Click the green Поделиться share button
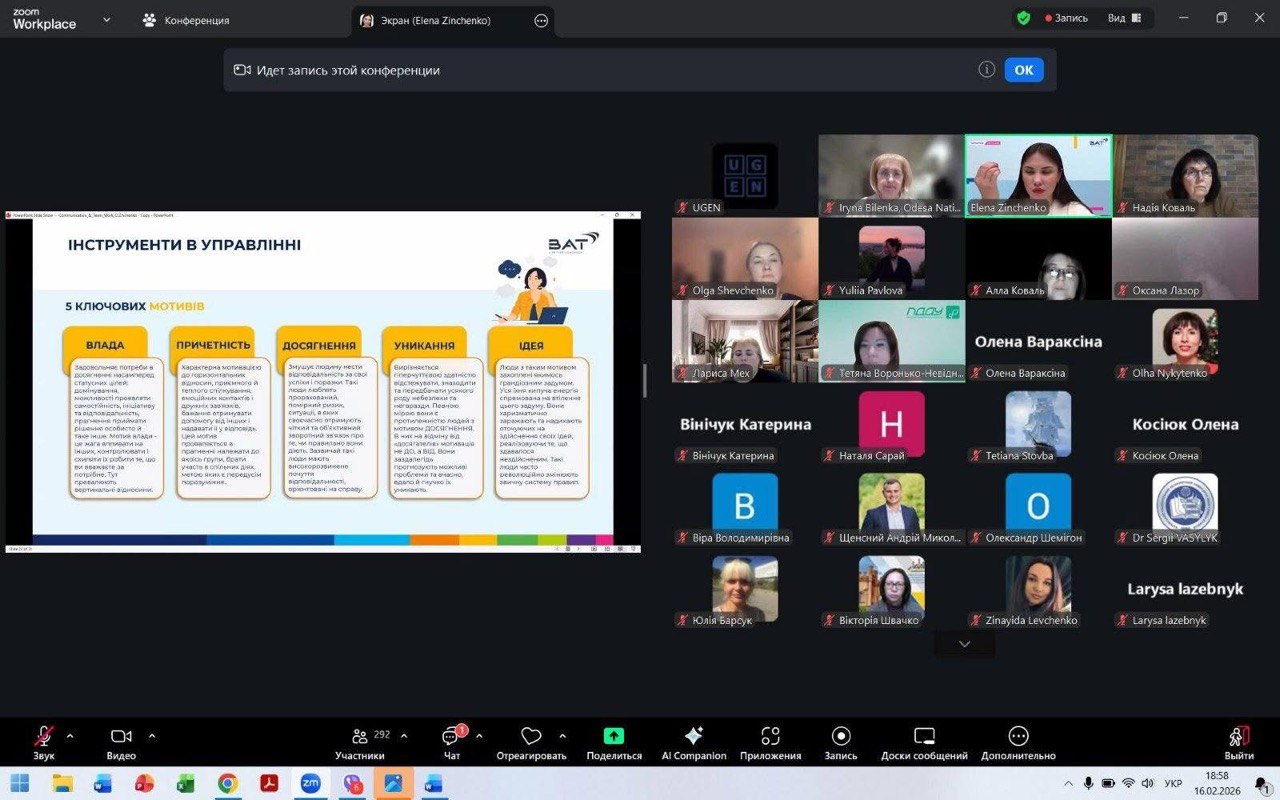This screenshot has width=1280, height=800. pyautogui.click(x=614, y=741)
